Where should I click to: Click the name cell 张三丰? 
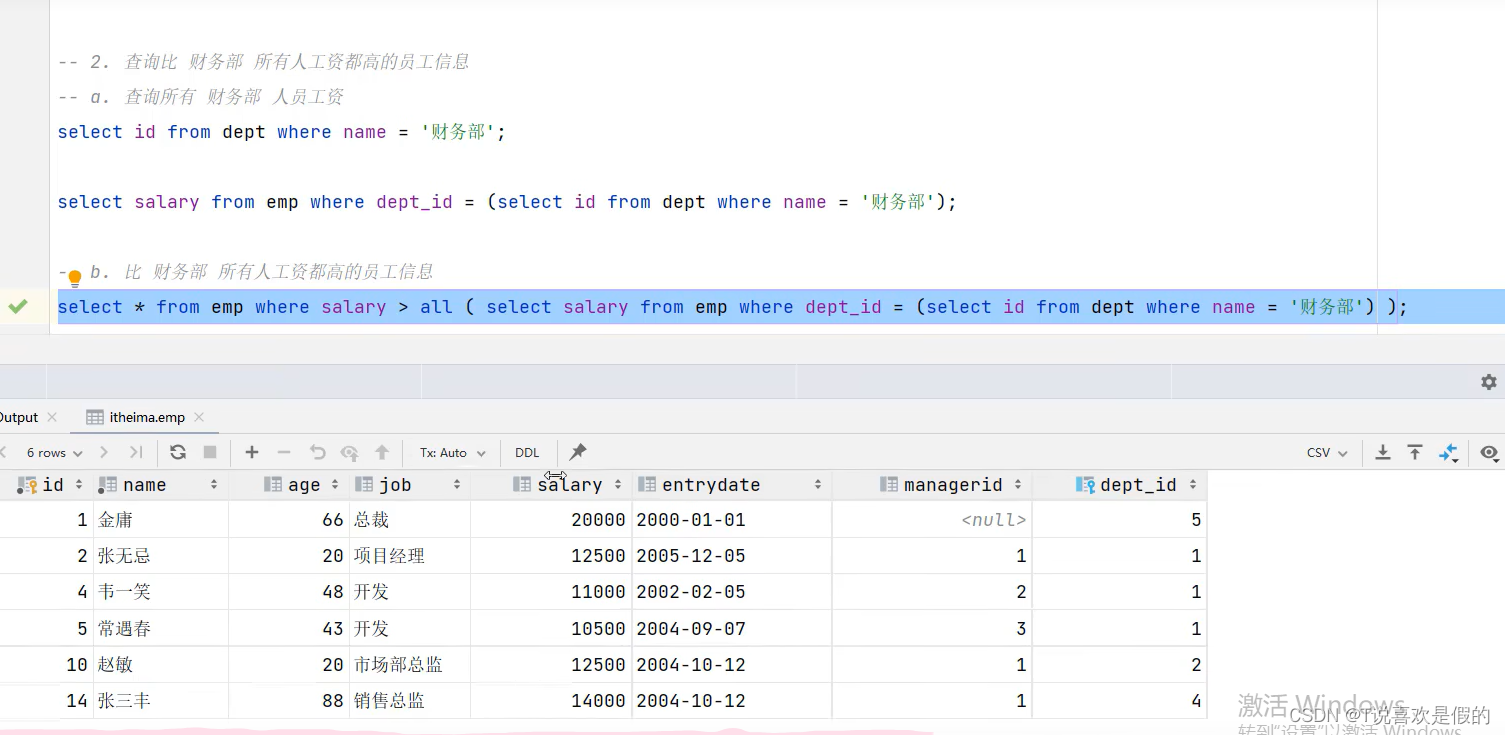point(162,701)
